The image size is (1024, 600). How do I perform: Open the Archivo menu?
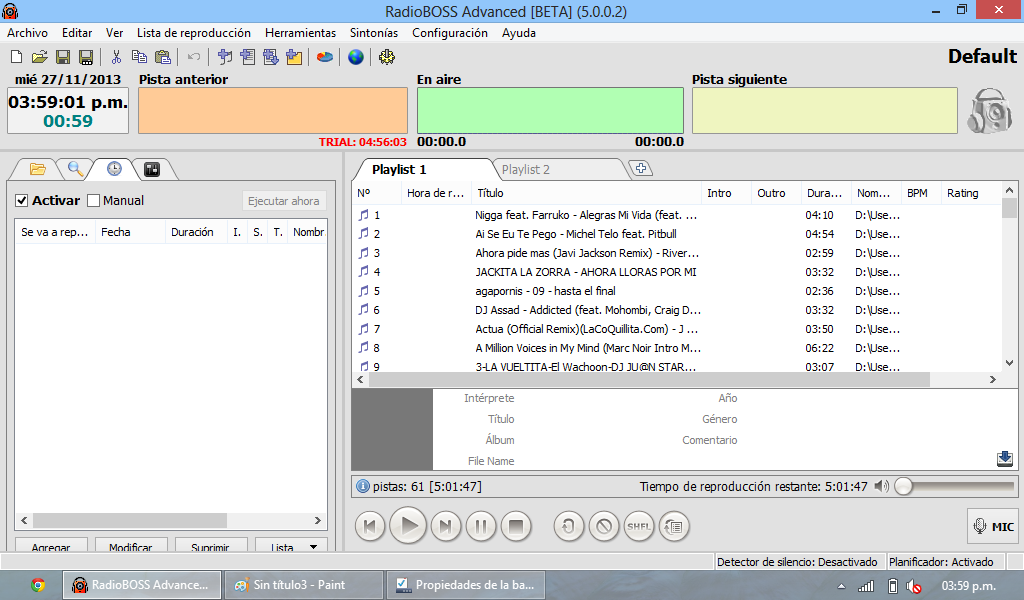point(27,33)
